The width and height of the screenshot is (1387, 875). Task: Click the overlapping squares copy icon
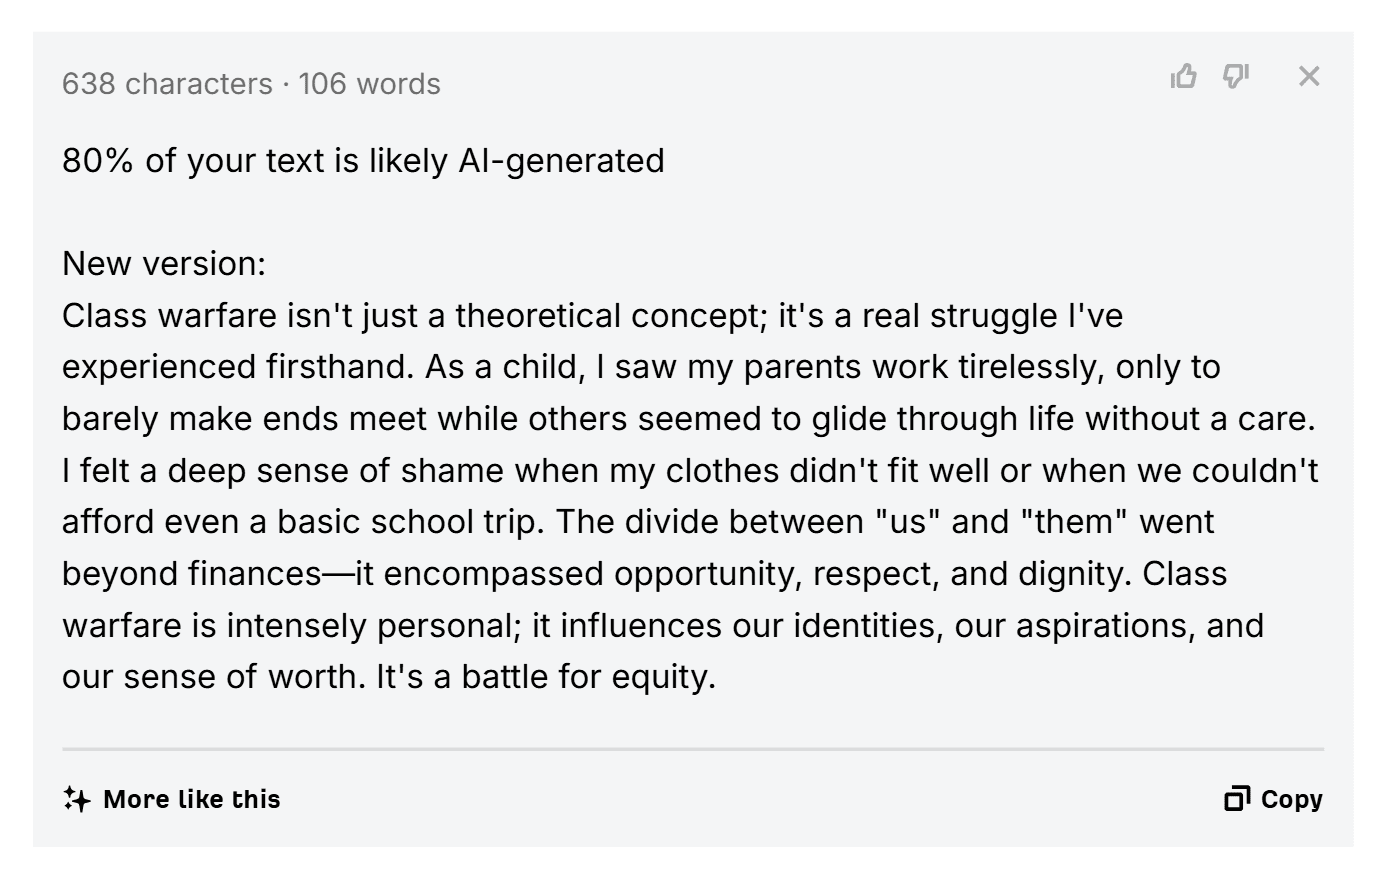click(1237, 799)
